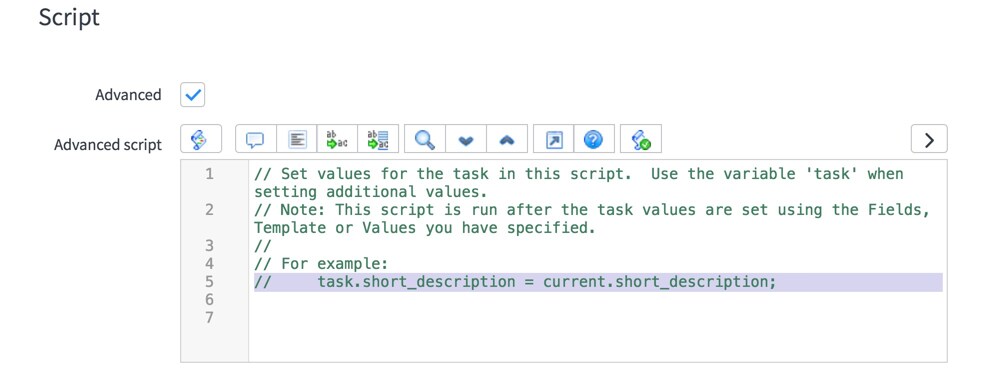The height and width of the screenshot is (379, 990).
Task: Click the toggle comment speech bubble icon
Action: point(256,139)
